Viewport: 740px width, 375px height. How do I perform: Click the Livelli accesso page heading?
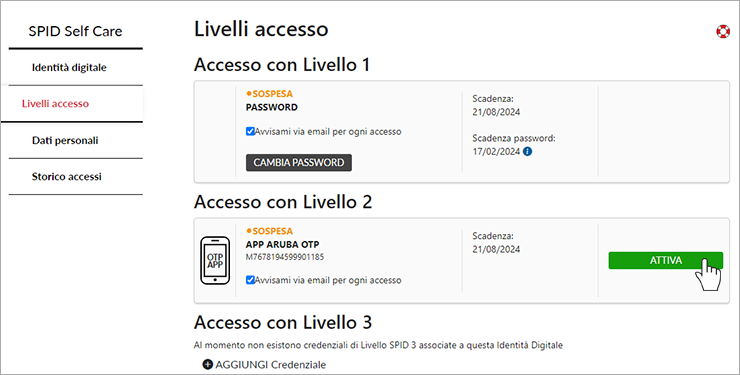(261, 29)
